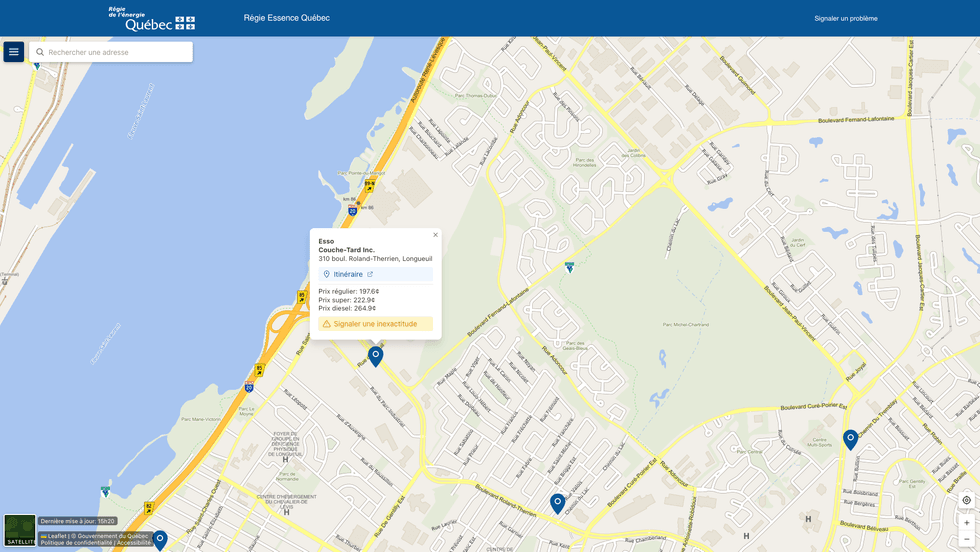Click the magnifier icon in the search box
The width and height of the screenshot is (980, 552).
[41, 52]
